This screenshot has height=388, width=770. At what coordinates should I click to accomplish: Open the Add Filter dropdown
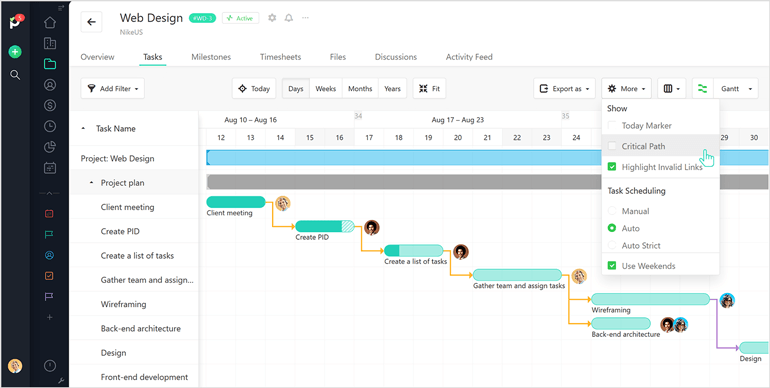[112, 89]
